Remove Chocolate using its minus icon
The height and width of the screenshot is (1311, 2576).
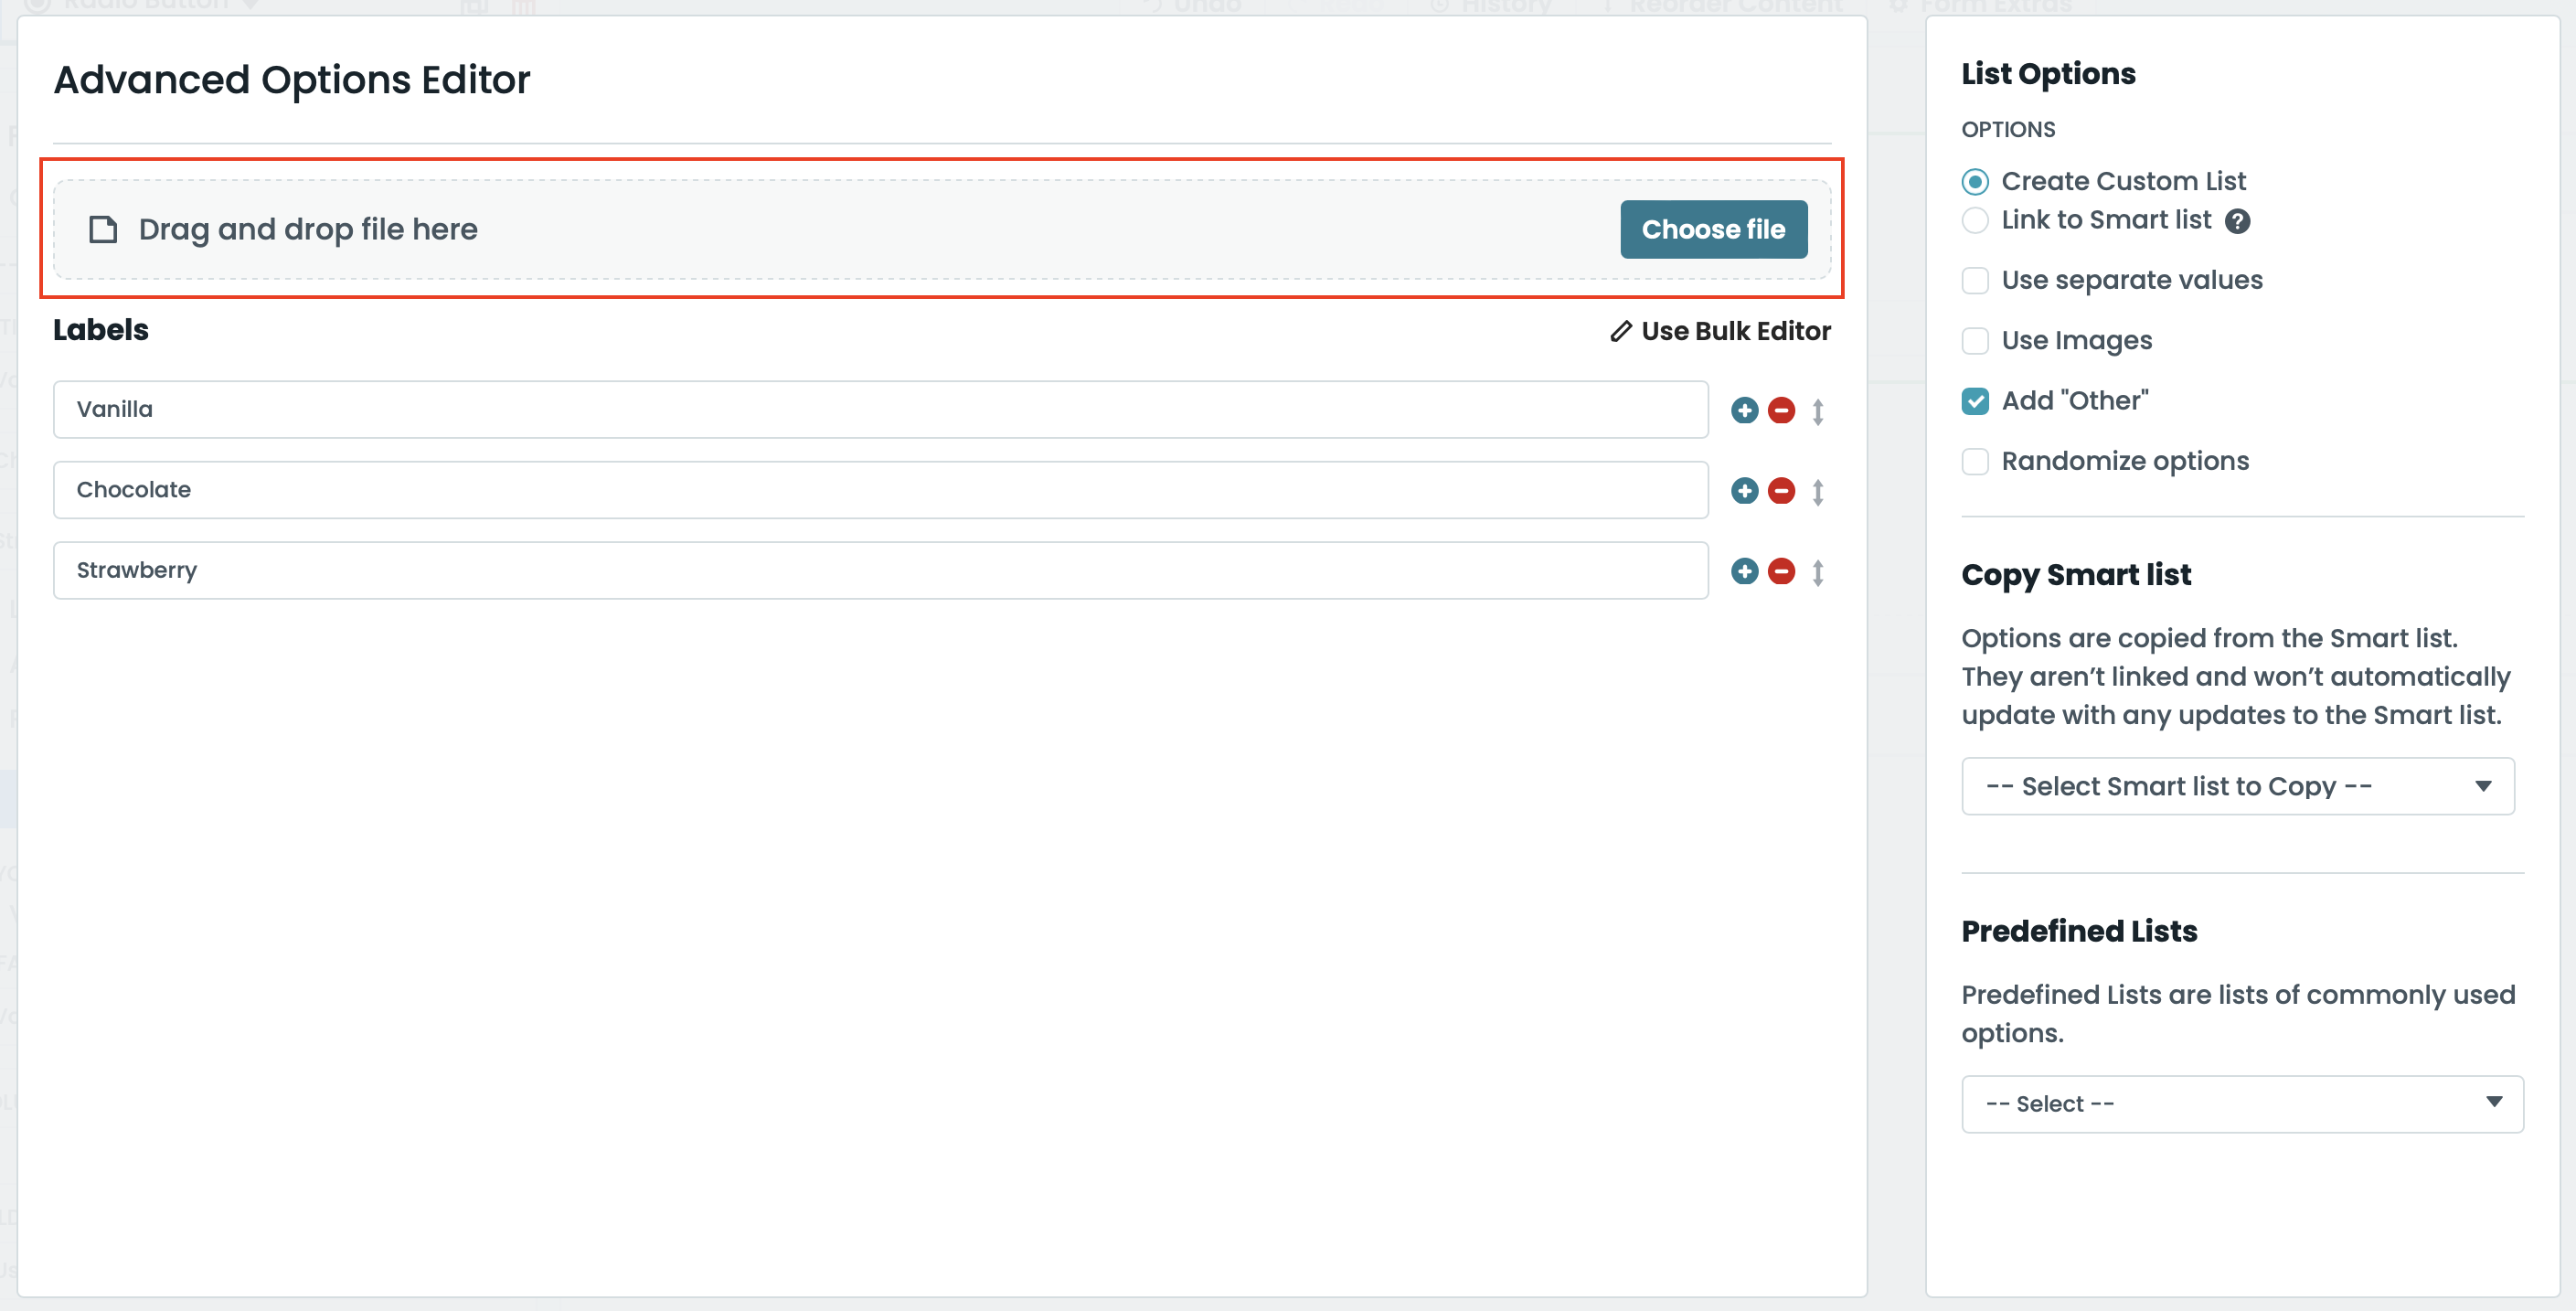(1781, 490)
